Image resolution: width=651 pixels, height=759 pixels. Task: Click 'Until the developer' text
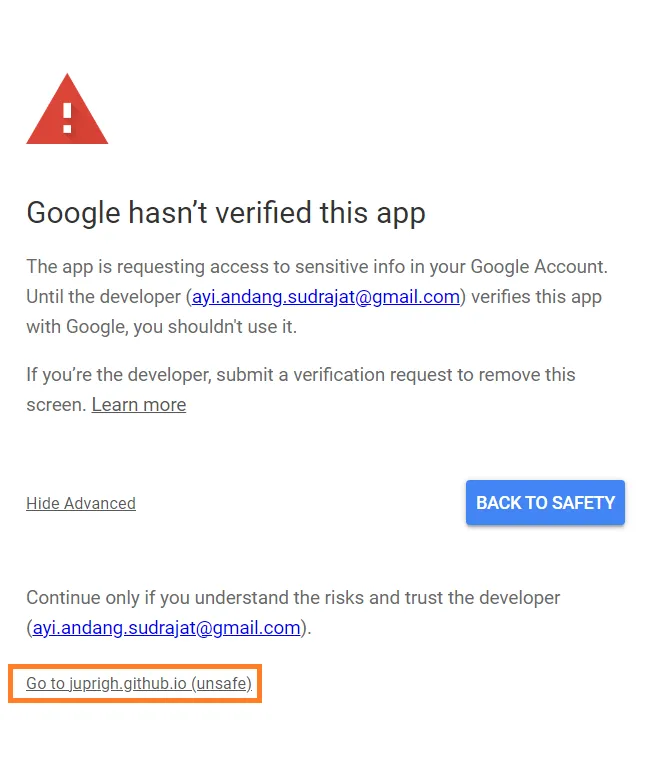tap(104, 297)
